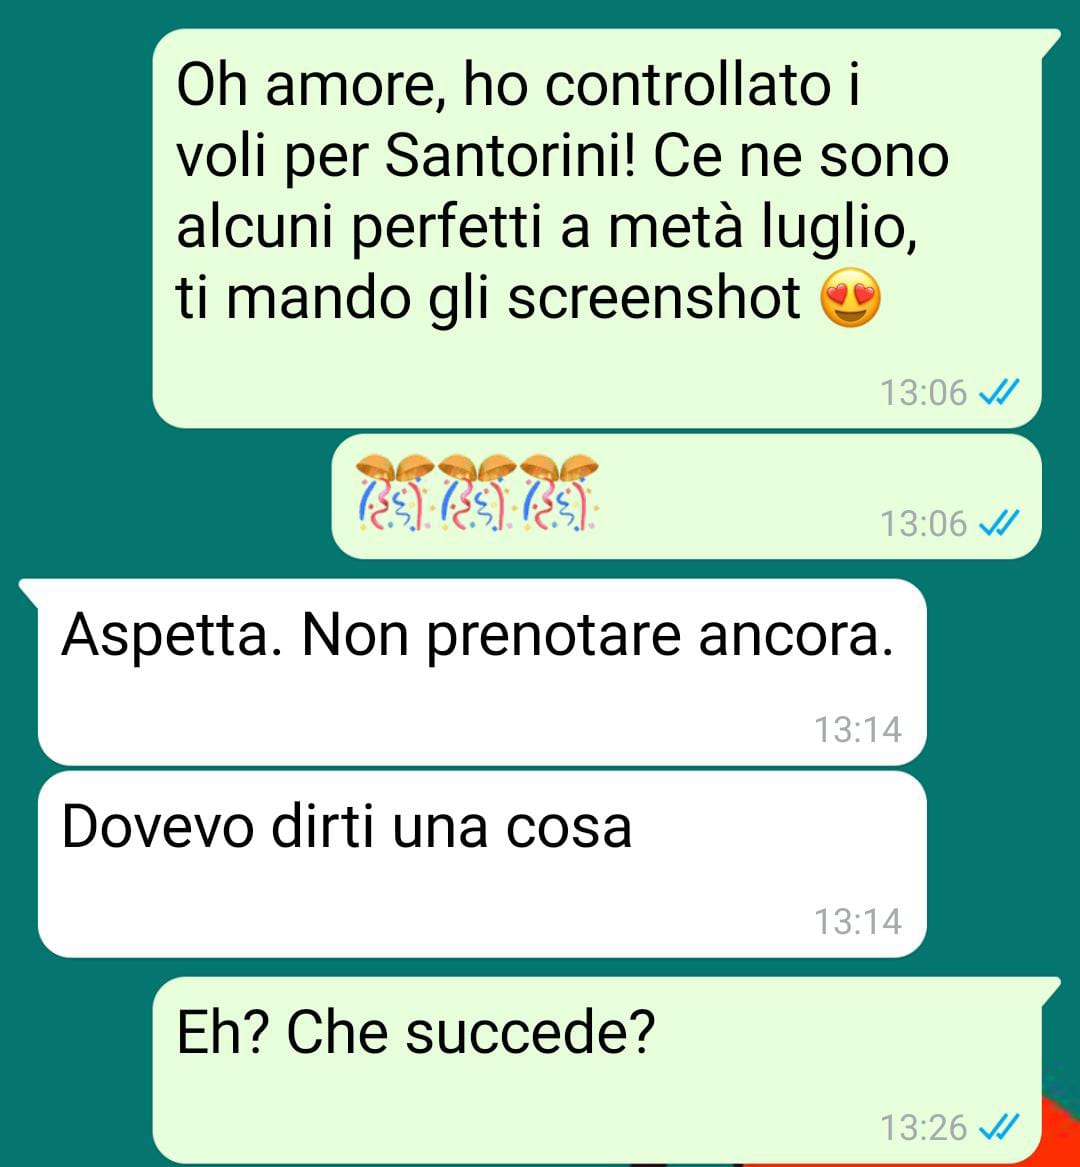Viewport: 1080px width, 1167px height.
Task: Click the 13:26 timestamp on last message
Action: pos(923,1128)
